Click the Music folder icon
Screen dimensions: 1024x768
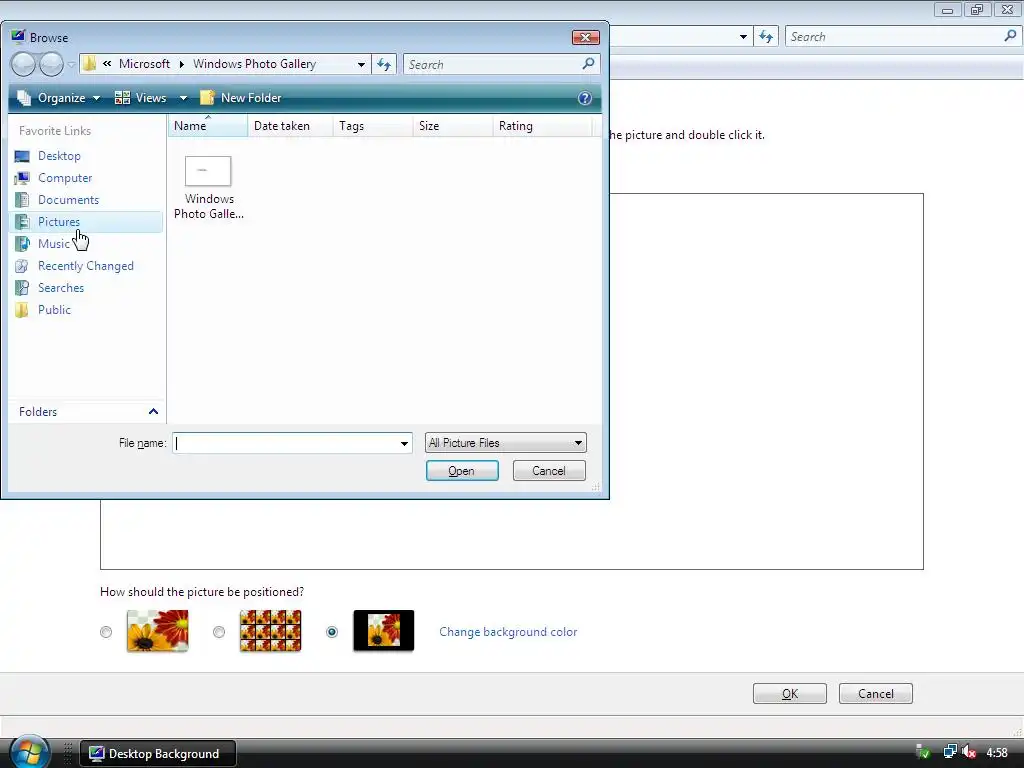(22, 244)
